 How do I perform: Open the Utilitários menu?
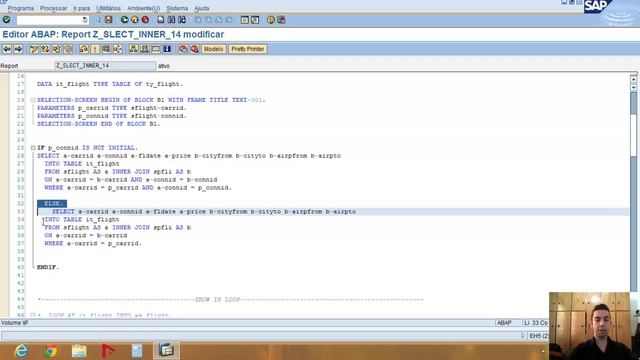[x=109, y=8]
